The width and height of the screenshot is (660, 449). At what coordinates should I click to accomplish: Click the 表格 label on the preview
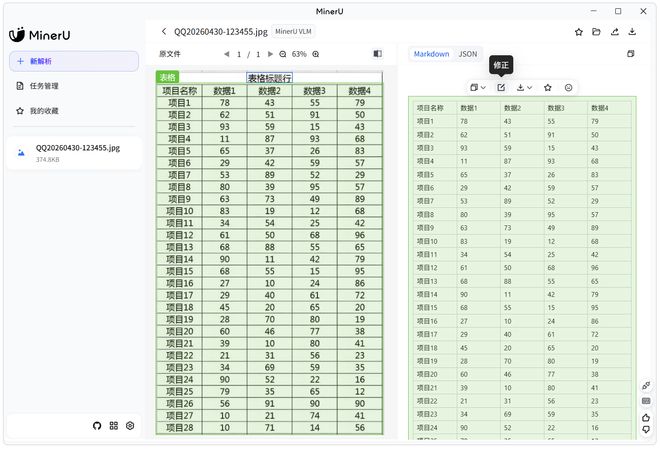click(x=168, y=77)
